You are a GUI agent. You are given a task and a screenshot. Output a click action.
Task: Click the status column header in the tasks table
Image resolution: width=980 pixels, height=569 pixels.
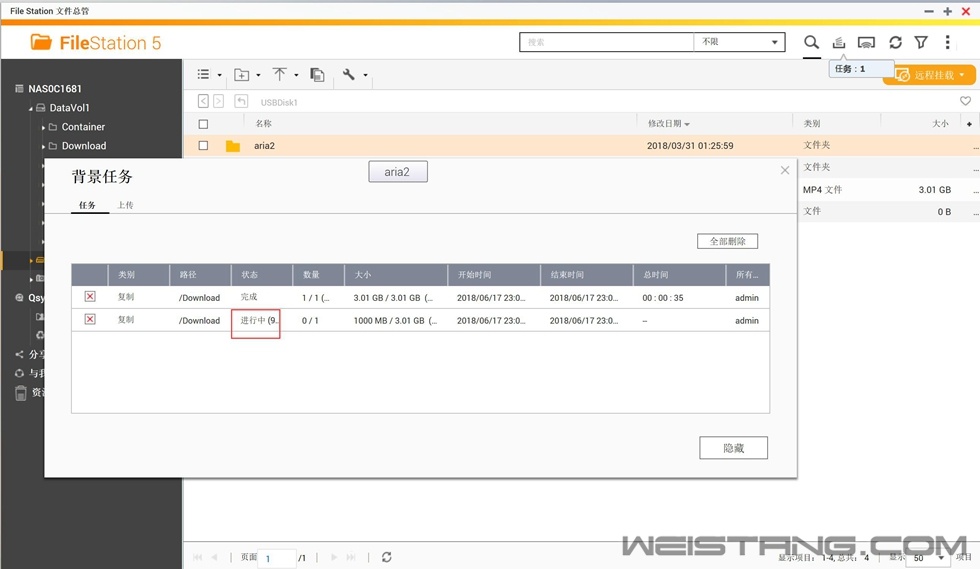(x=262, y=274)
